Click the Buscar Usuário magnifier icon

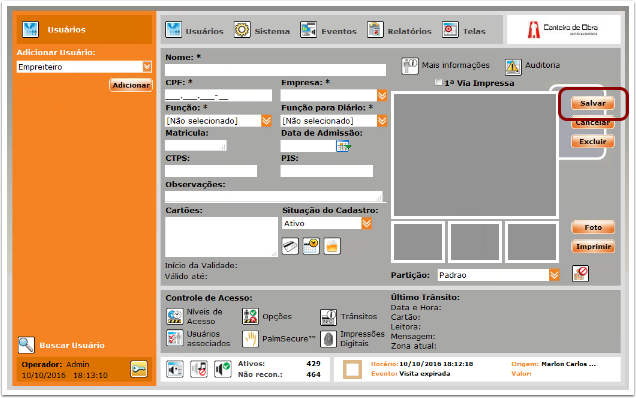[26, 345]
